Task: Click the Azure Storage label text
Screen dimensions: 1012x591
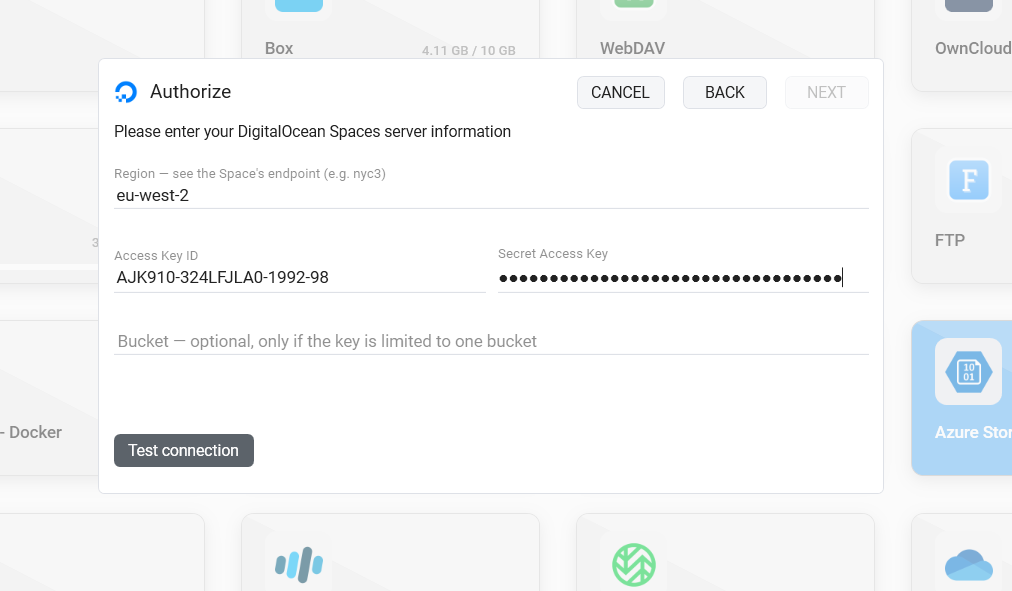Action: click(x=973, y=432)
